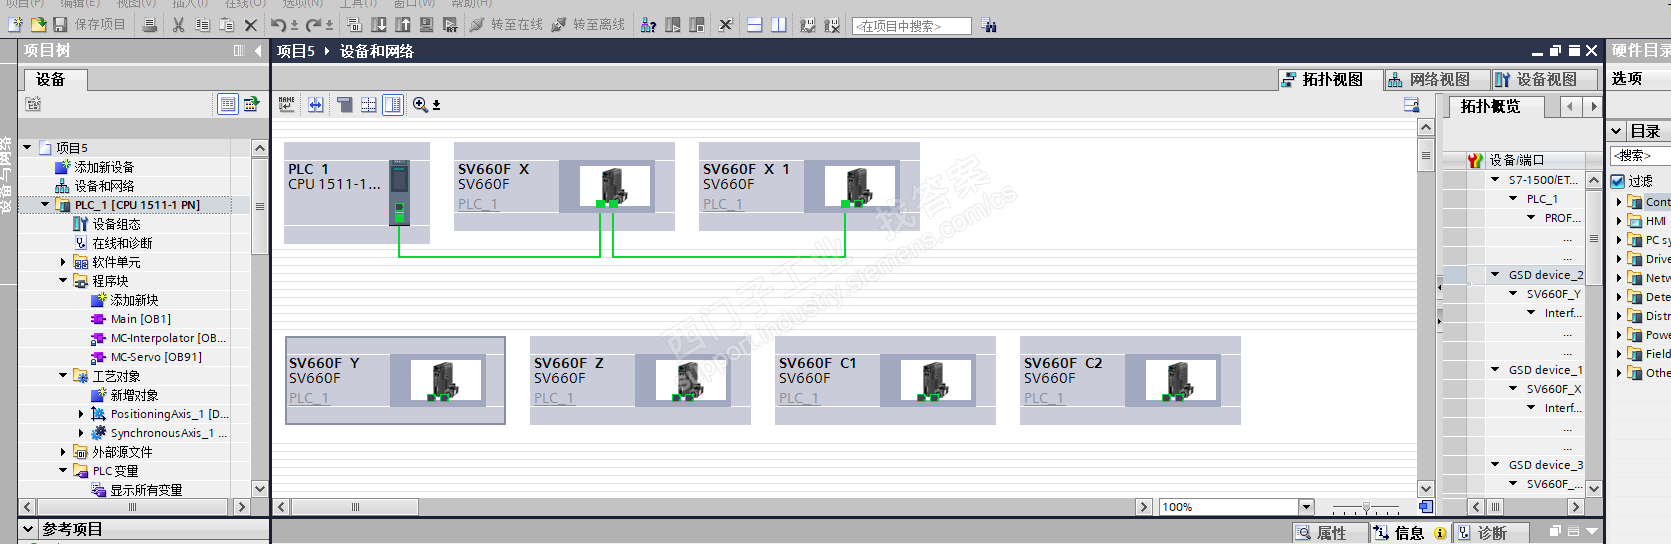Click the binoculars search icon
Screen dimensions: 1671x544
[x=989, y=26]
